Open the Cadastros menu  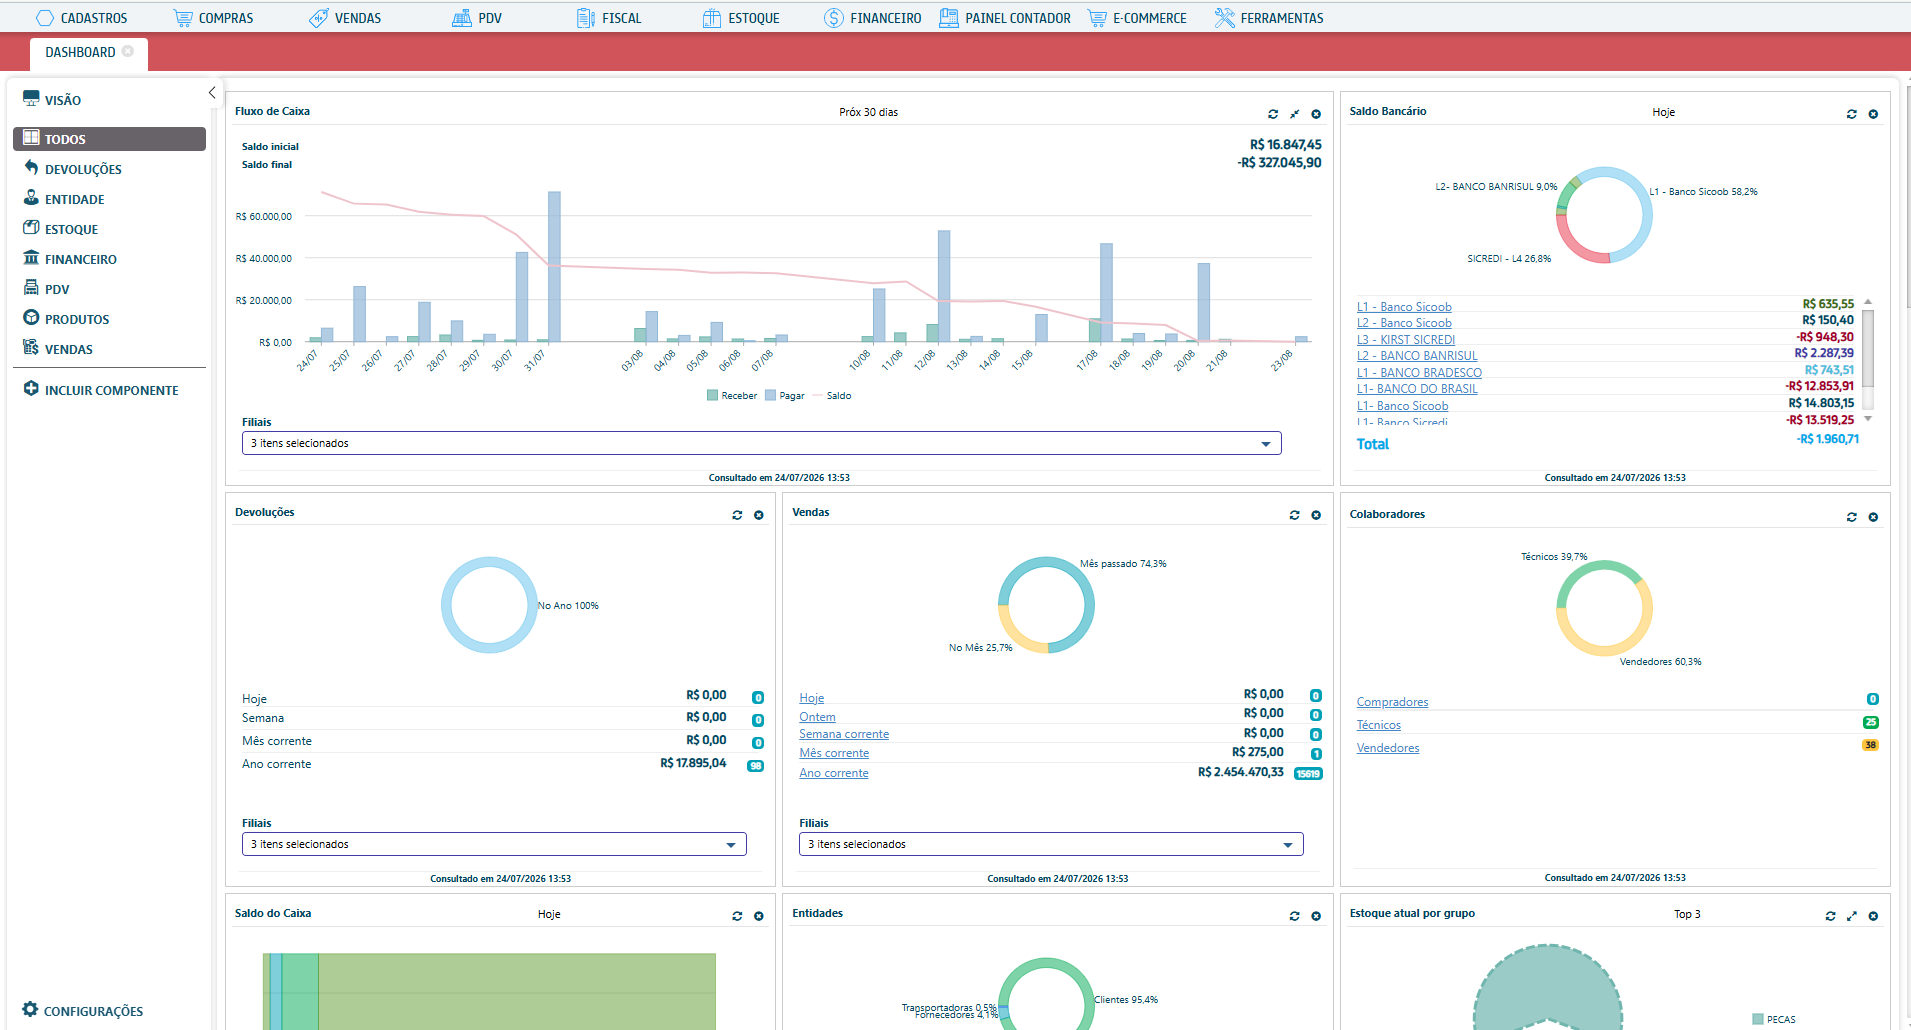click(82, 18)
